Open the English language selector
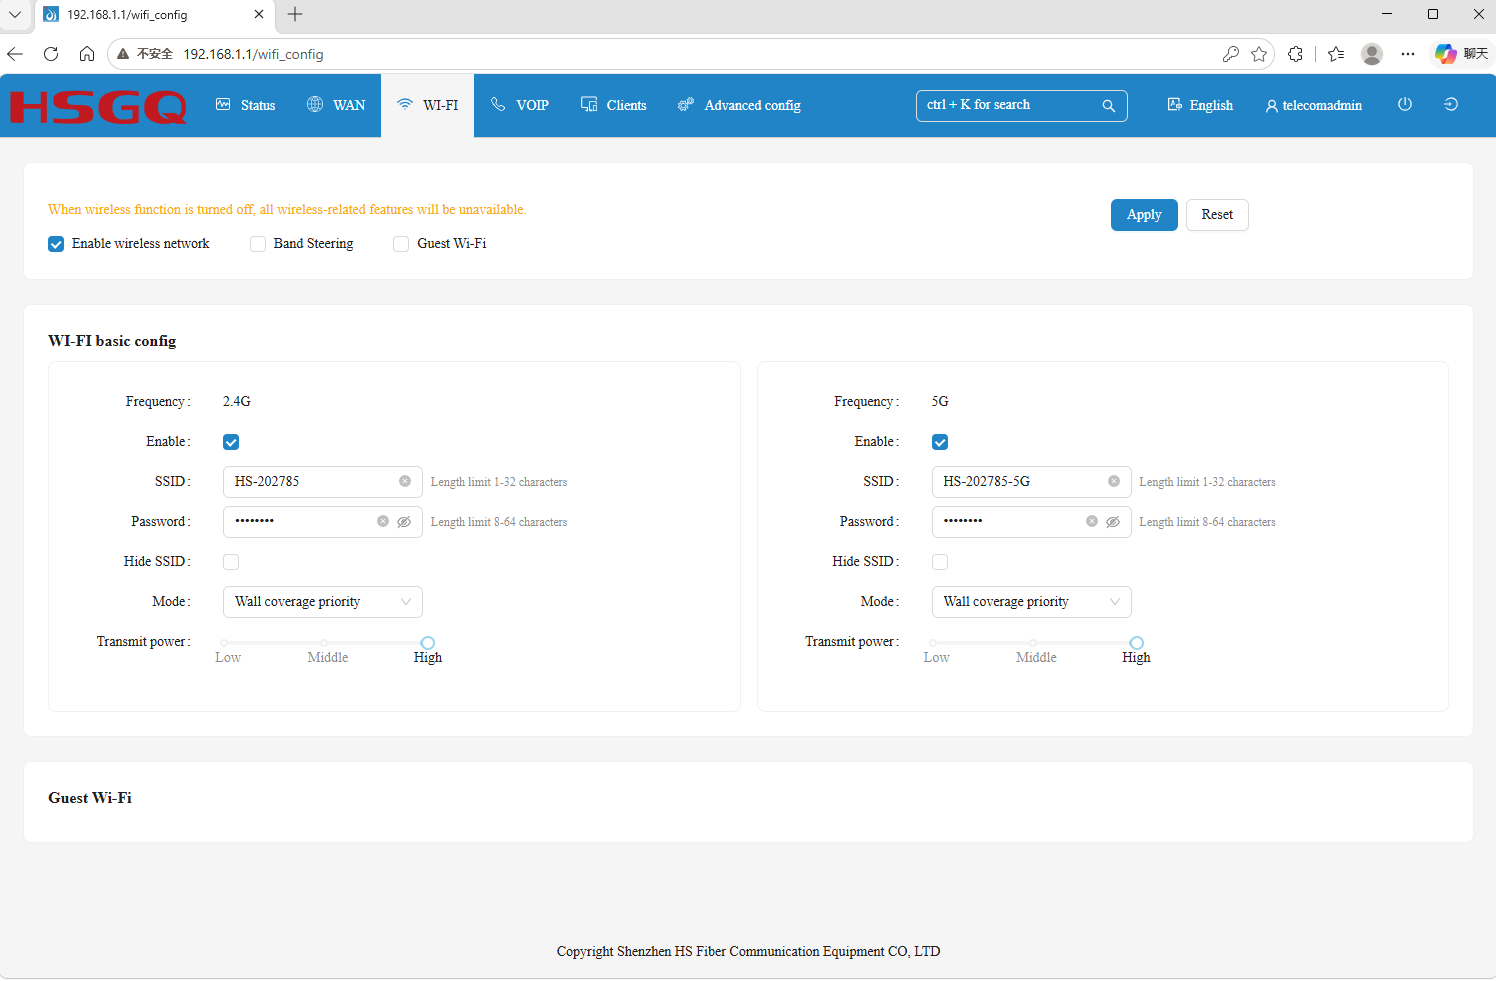This screenshot has width=1496, height=981. (1200, 105)
